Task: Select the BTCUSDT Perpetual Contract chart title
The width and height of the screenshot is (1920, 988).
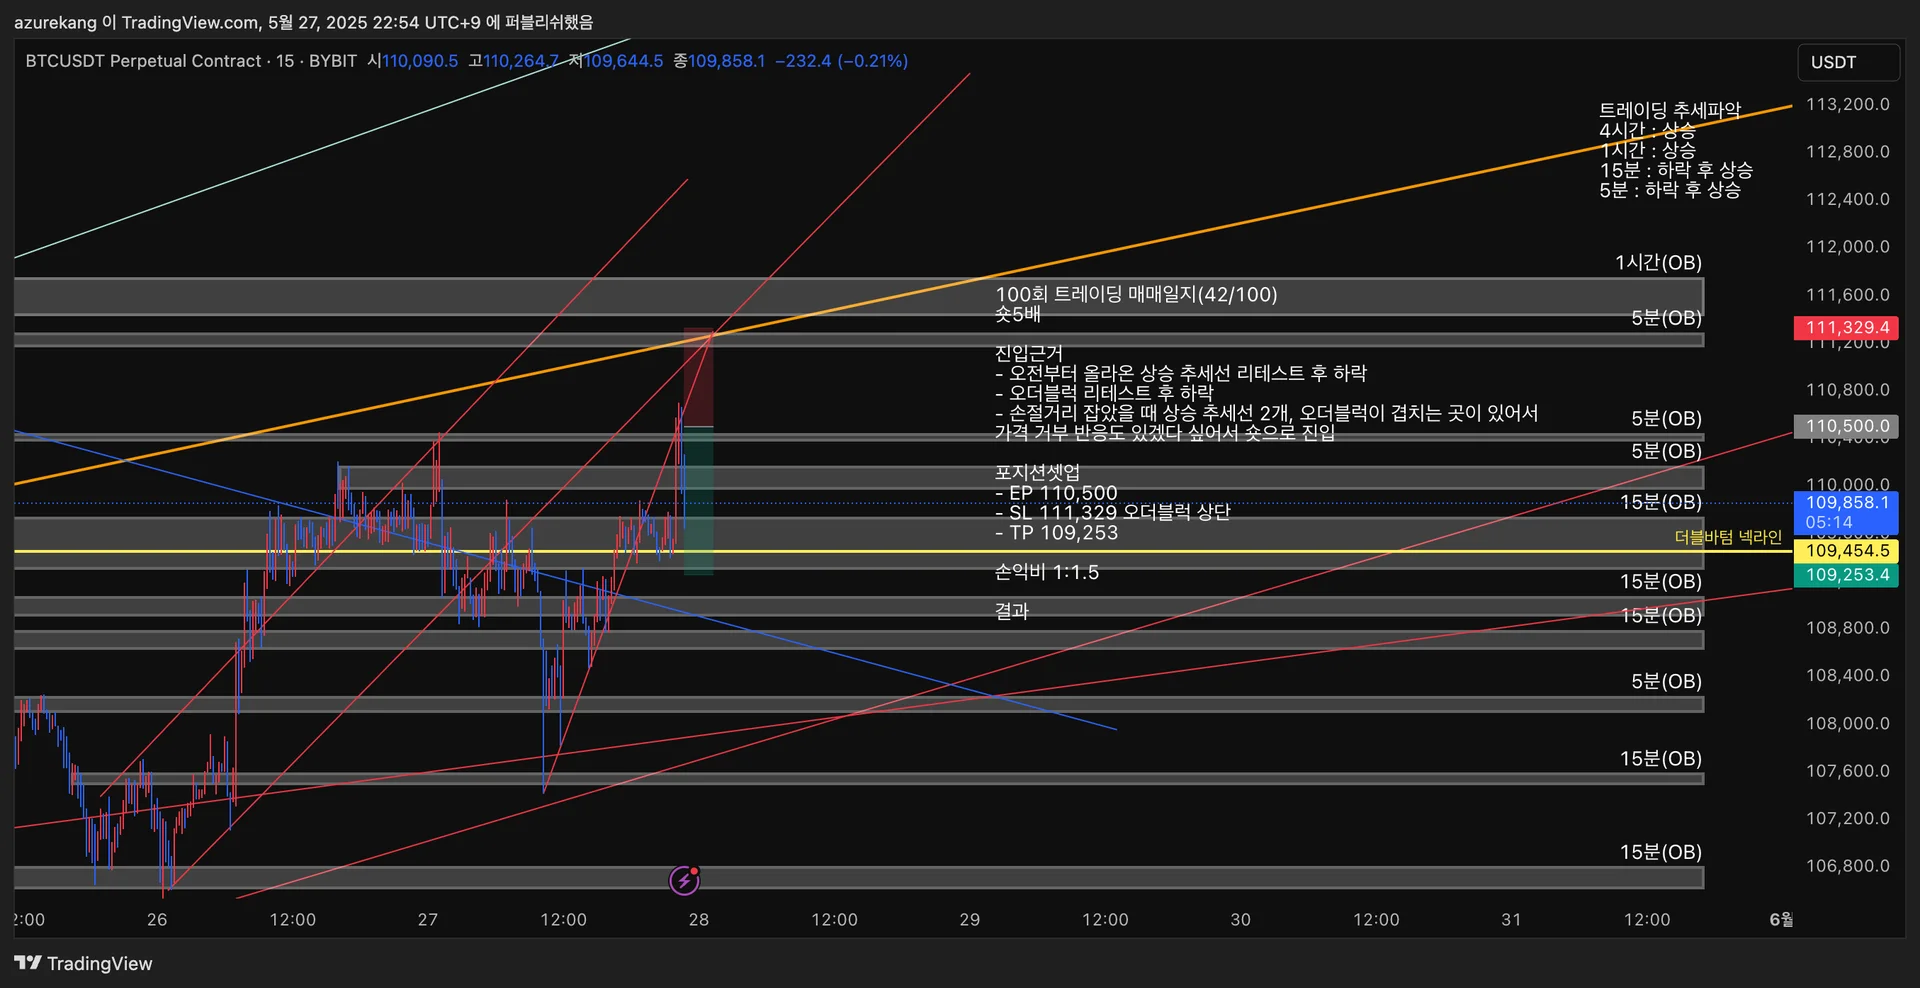Action: tap(143, 61)
